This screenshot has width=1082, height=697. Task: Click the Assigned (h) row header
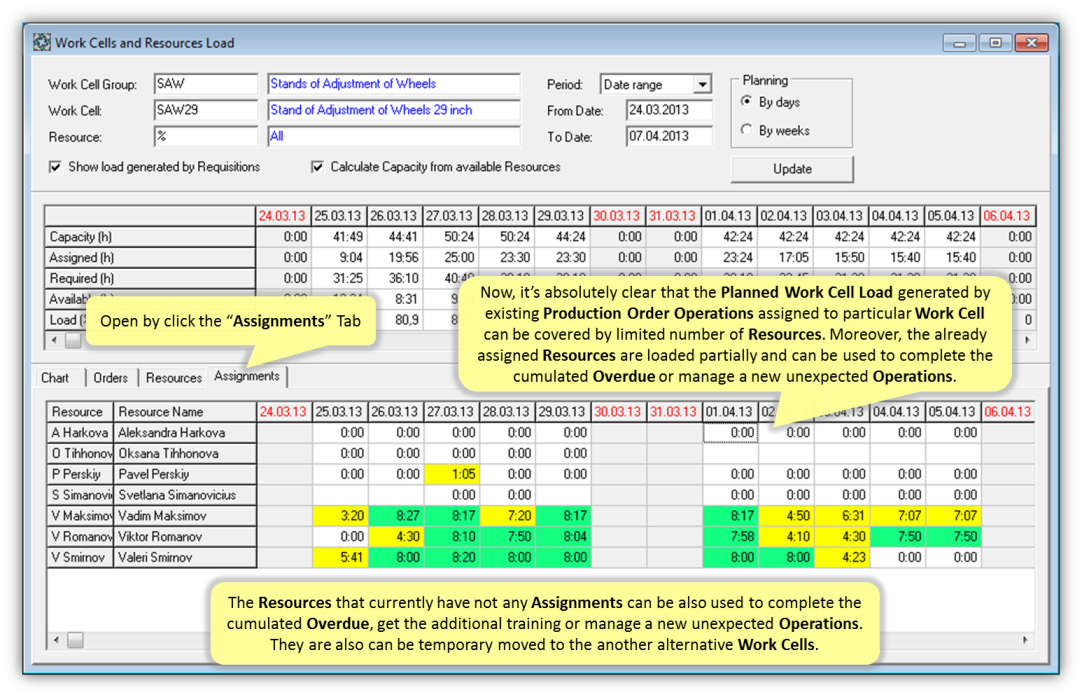pyautogui.click(x=150, y=257)
